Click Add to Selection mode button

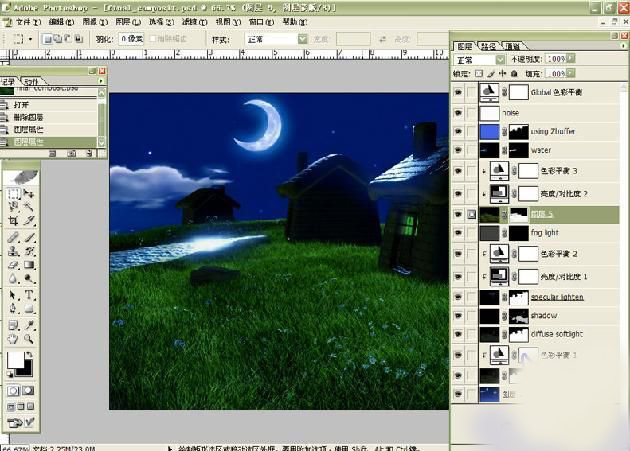(x=58, y=39)
